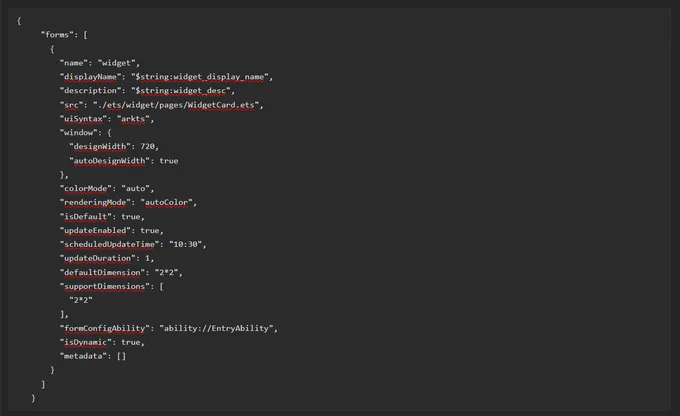
Task: Click the "10:30" time value
Action: tap(186, 245)
